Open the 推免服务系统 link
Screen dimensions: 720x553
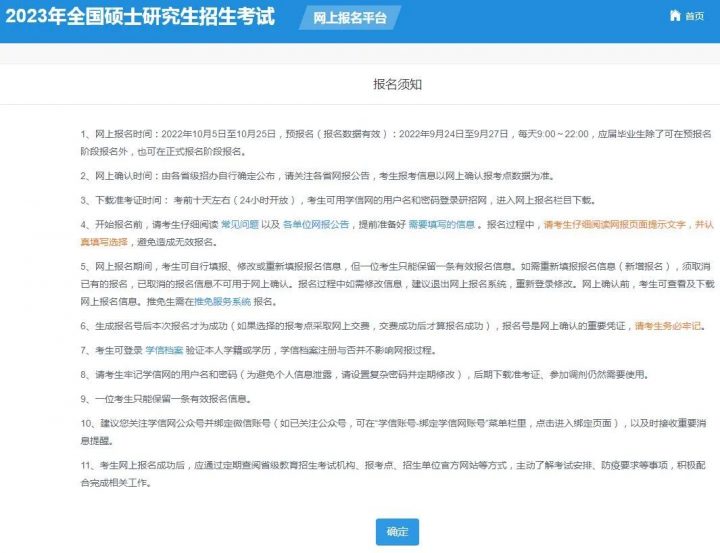(223, 302)
